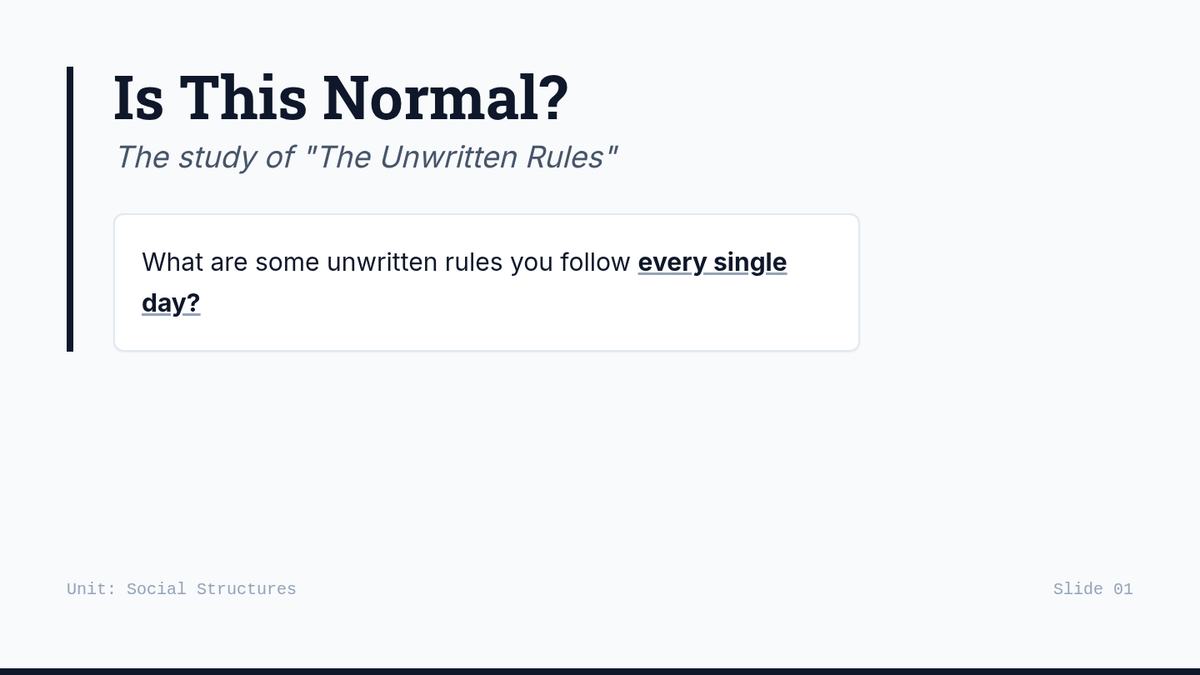Image resolution: width=1200 pixels, height=675 pixels.
Task: Click the dark vertical accent bar beside title
Action: (x=70, y=209)
